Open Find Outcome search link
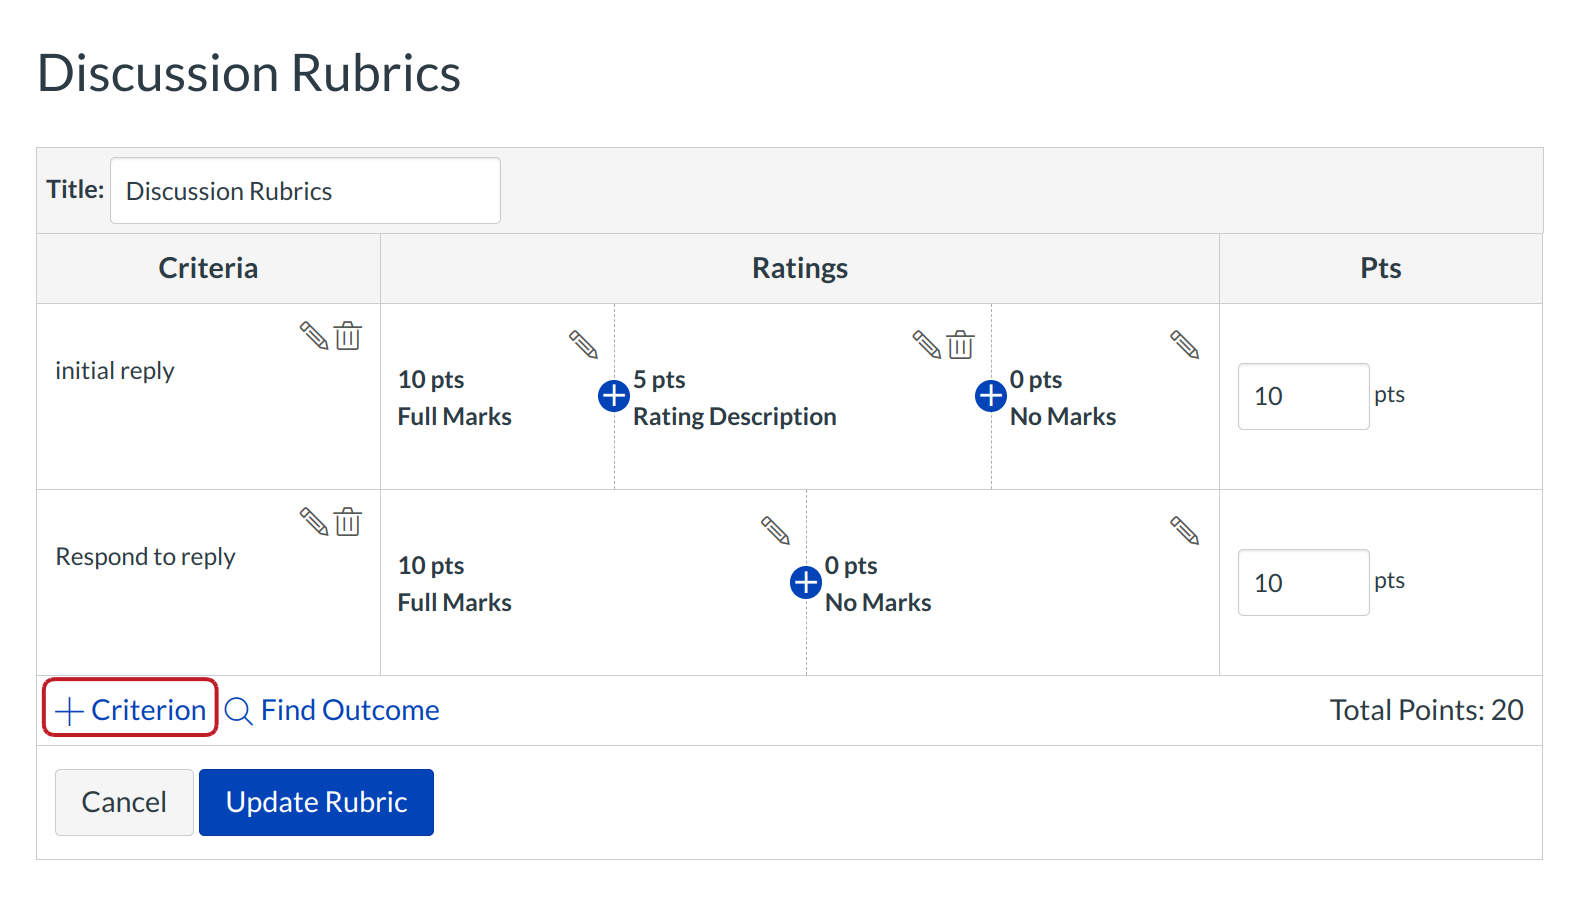 (333, 710)
